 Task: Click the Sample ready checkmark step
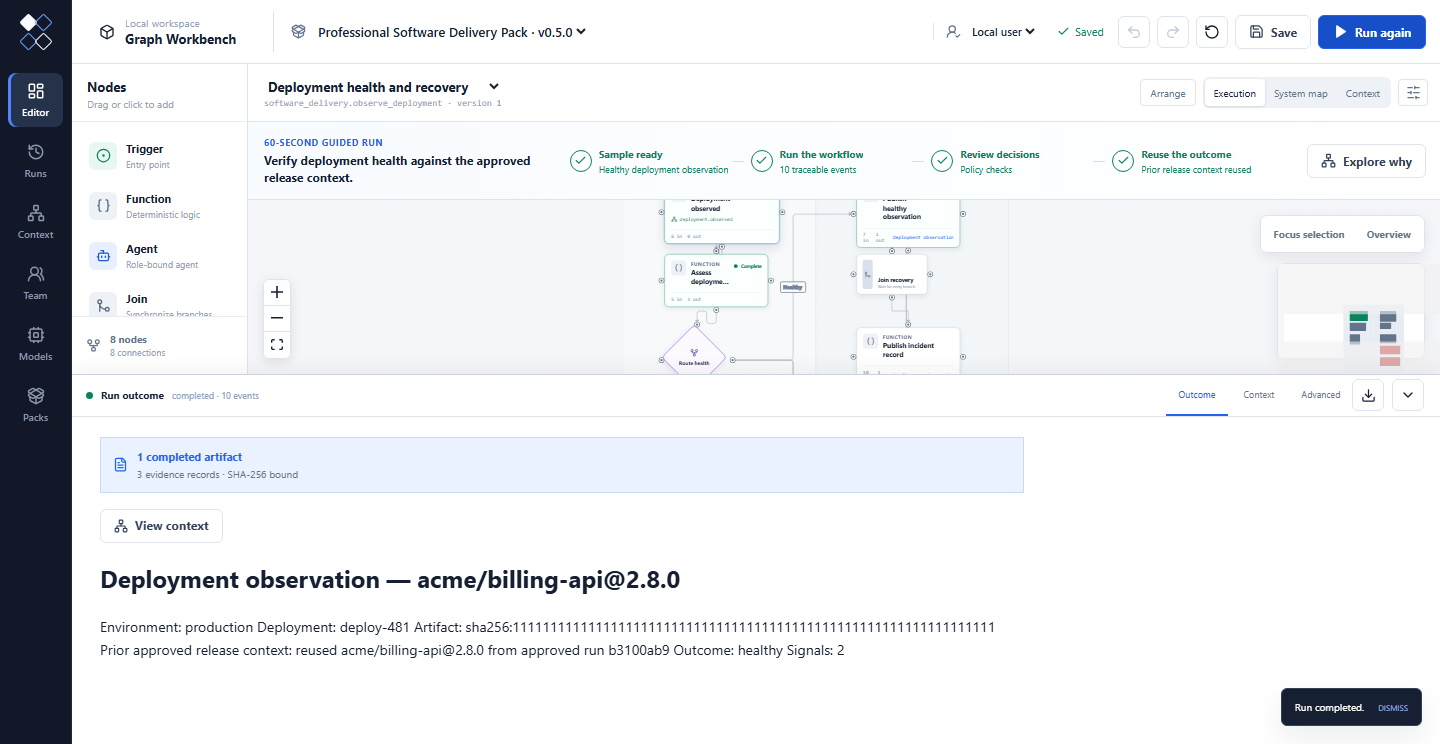pyautogui.click(x=650, y=162)
